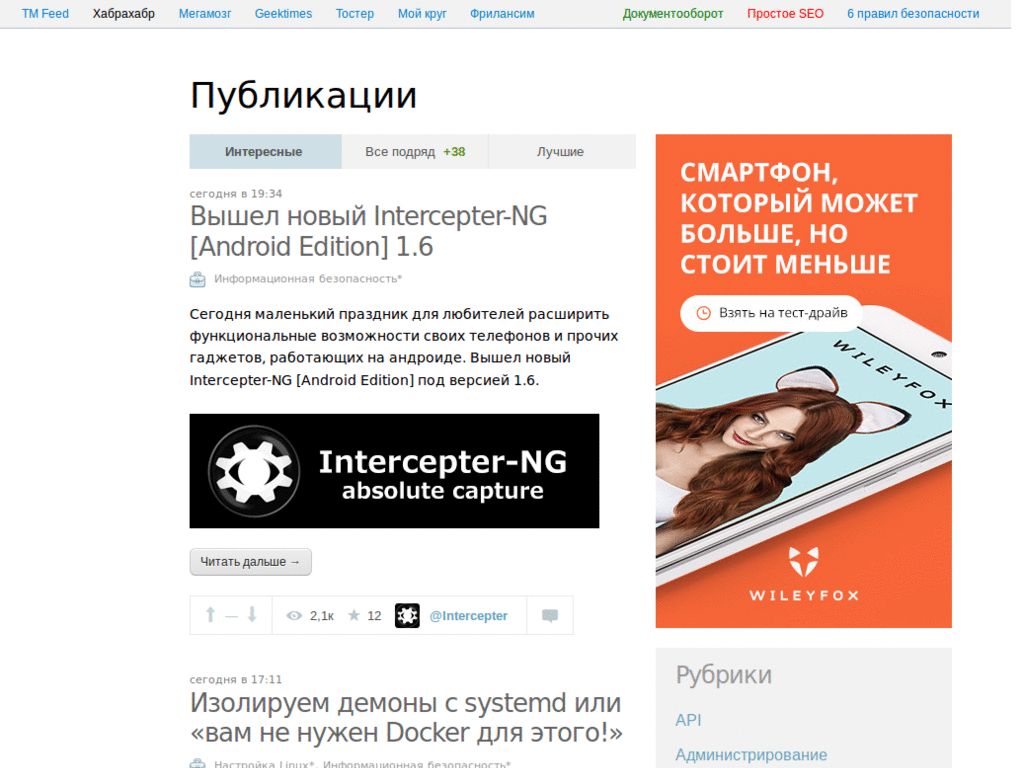This screenshot has width=1024, height=768.
Task: Add the Intercepter-NG post to favorites star
Action: click(352, 615)
